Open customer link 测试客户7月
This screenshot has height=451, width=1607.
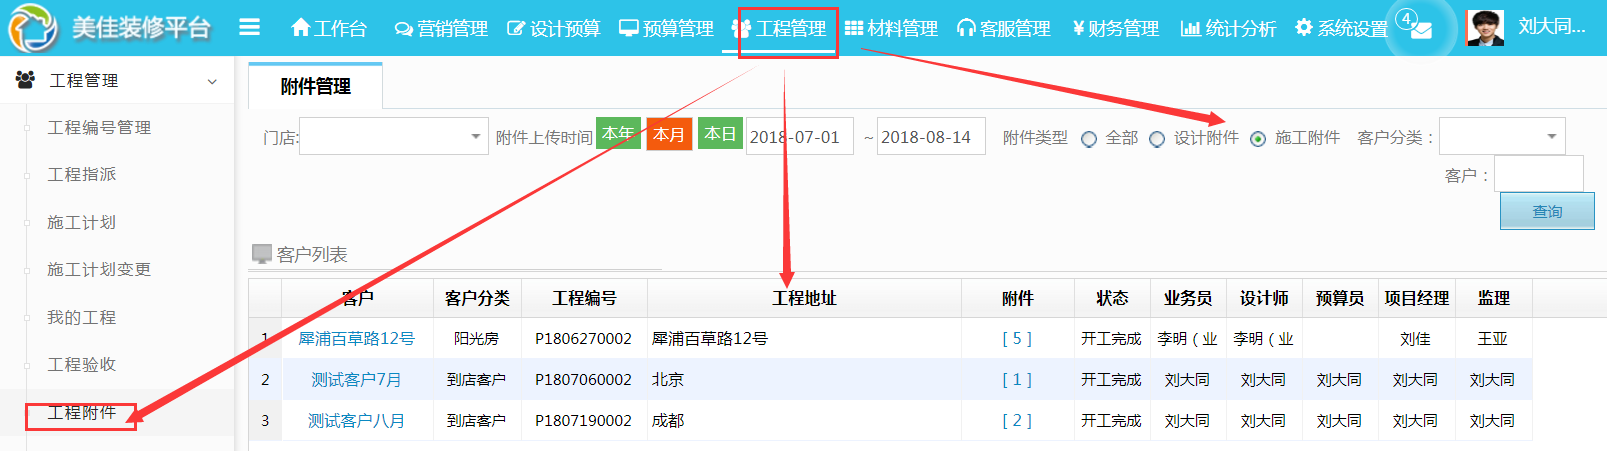click(x=356, y=380)
